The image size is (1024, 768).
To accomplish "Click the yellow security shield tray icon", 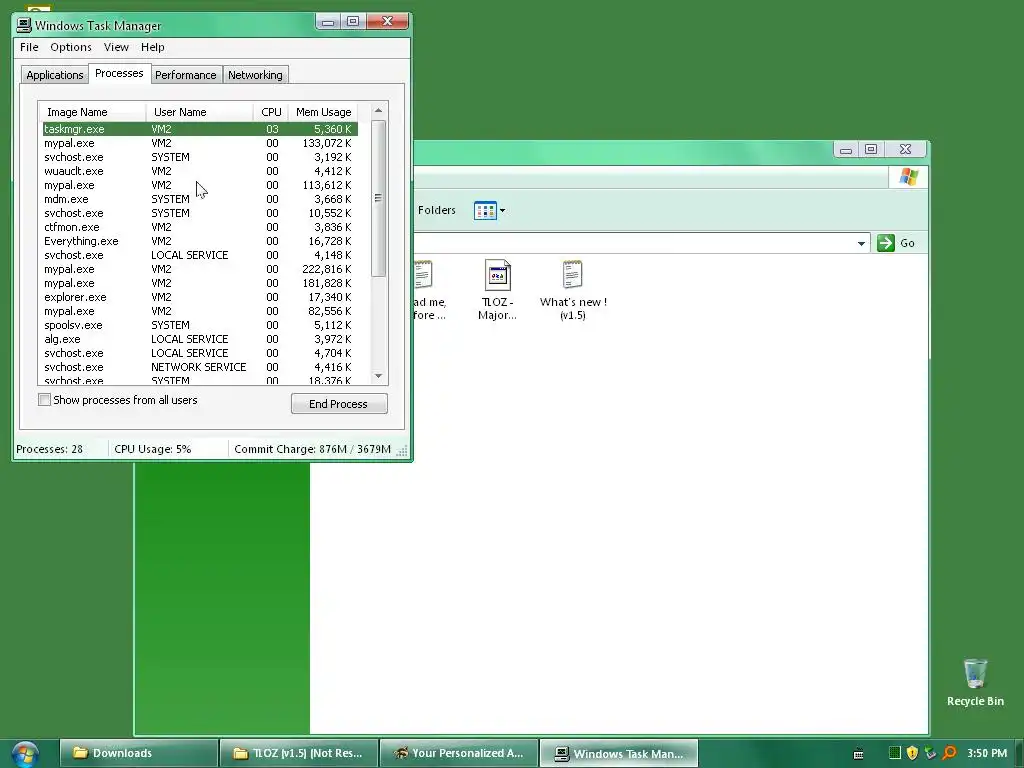I will 912,753.
